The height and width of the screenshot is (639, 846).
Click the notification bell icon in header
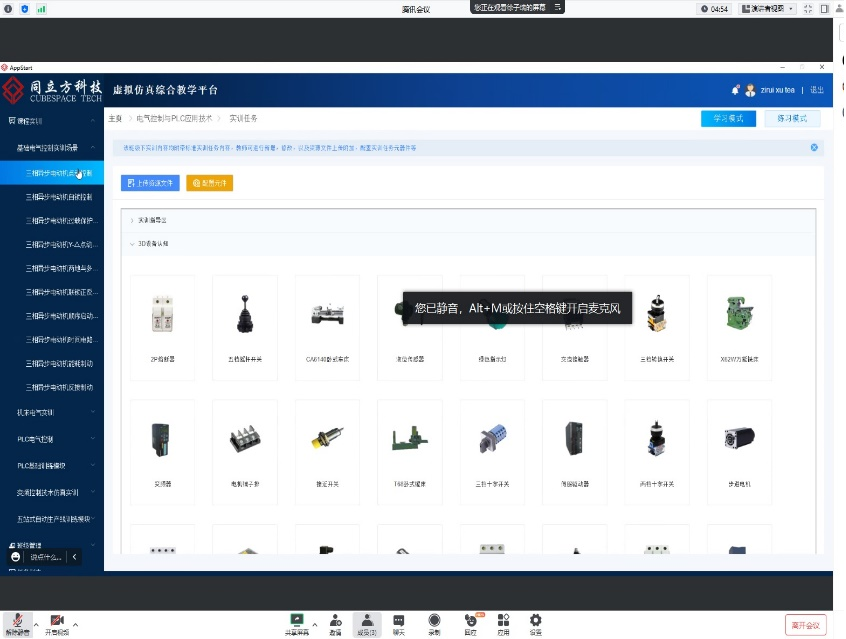coord(736,90)
